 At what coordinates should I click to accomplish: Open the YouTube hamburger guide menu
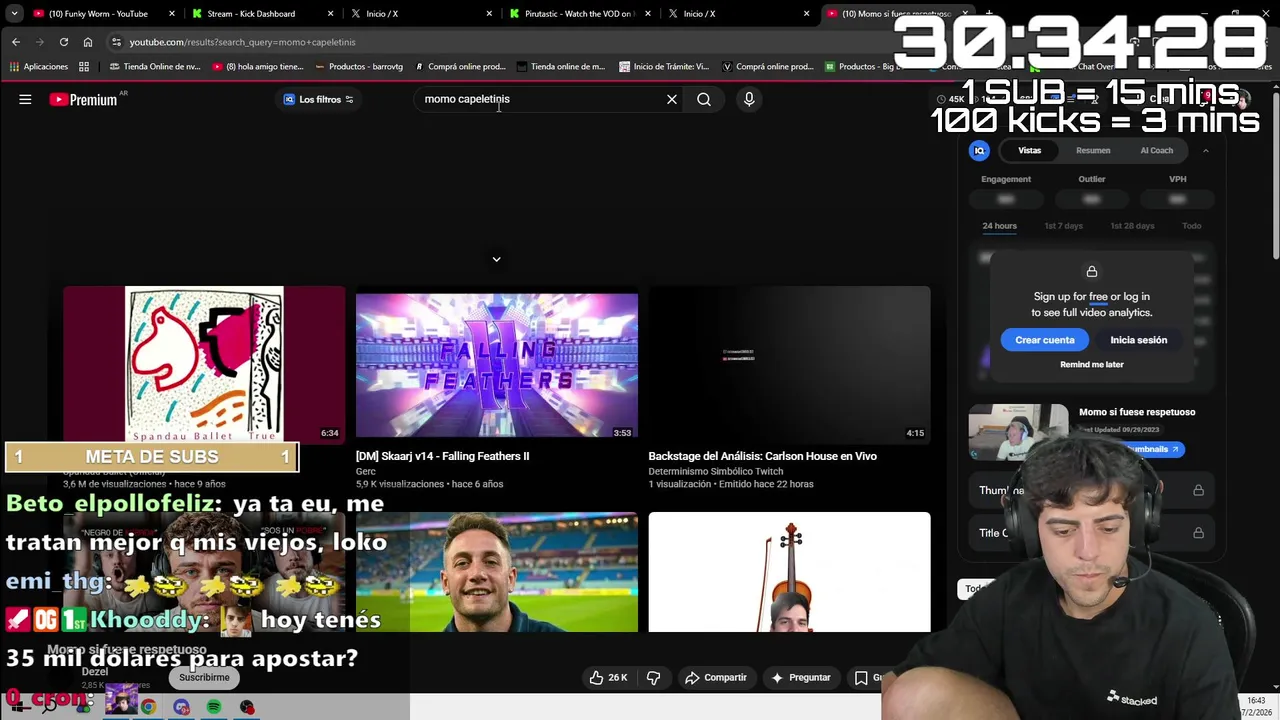[x=25, y=99]
